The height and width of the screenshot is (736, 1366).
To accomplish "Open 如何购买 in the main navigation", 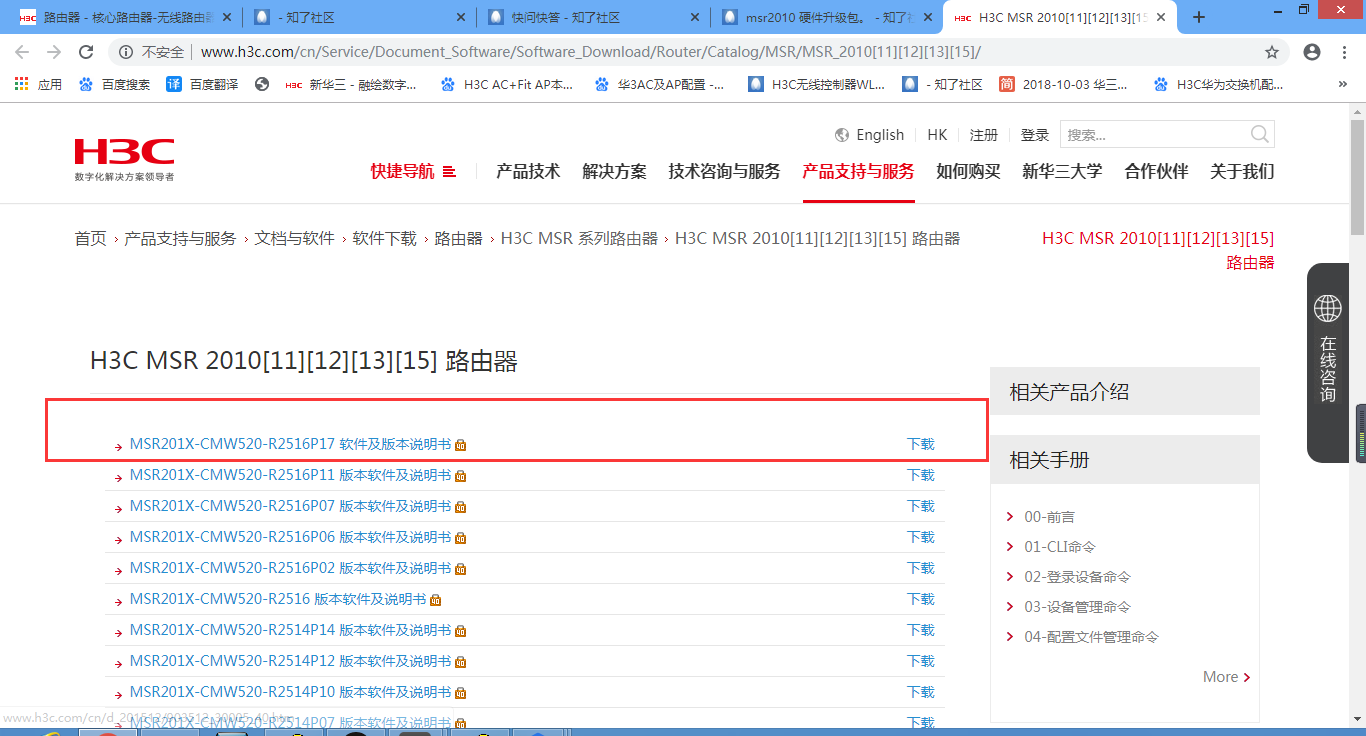I will (968, 171).
